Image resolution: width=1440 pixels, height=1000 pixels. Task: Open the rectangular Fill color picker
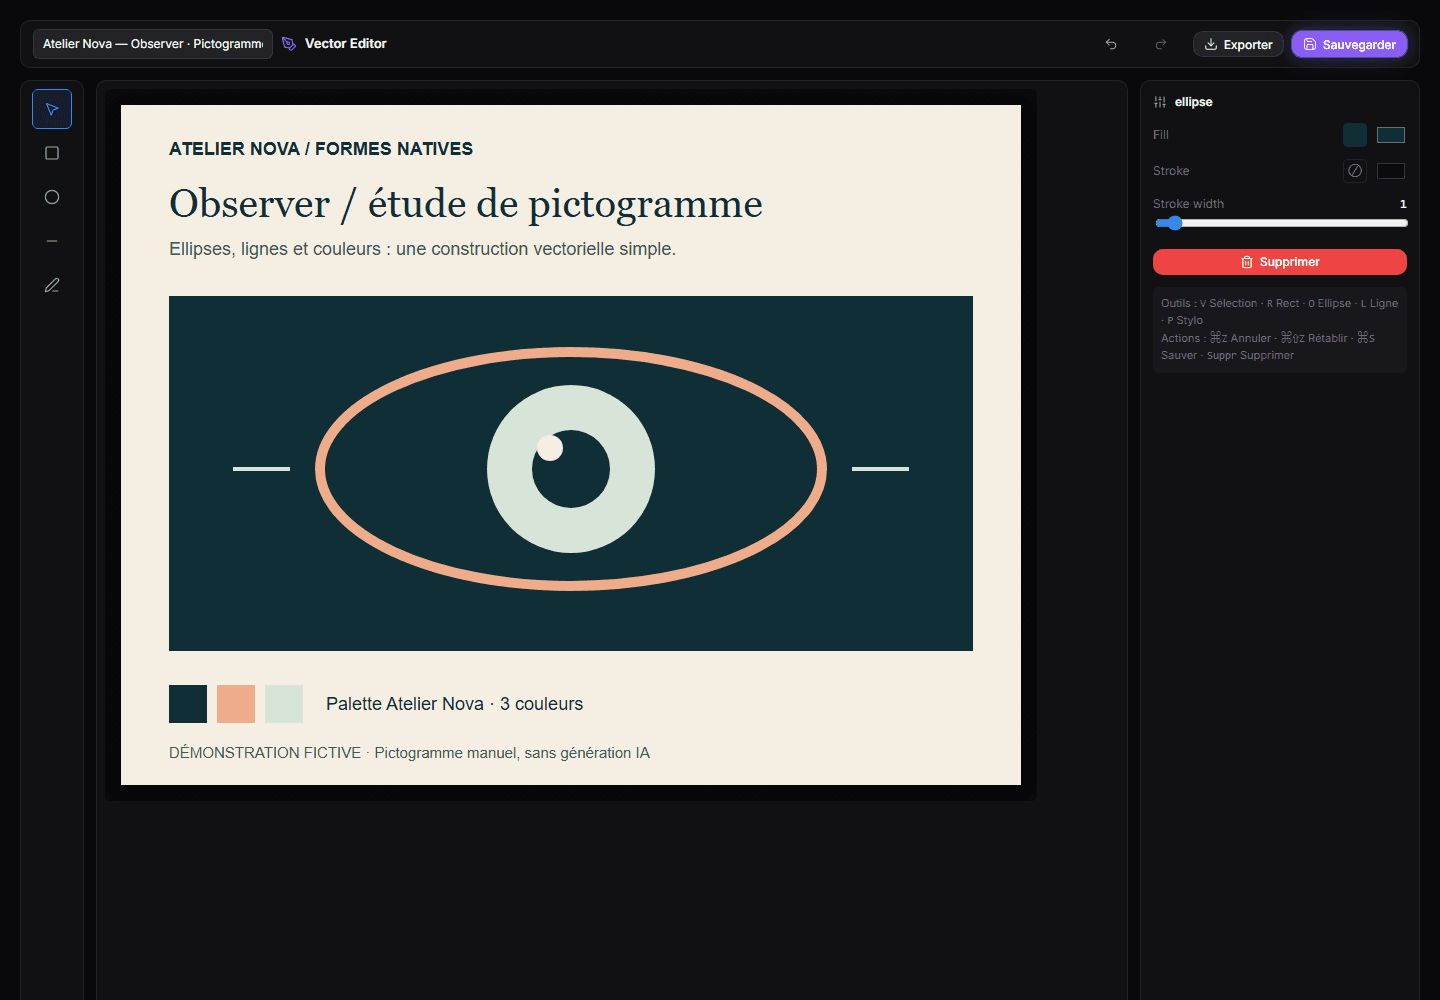(x=1391, y=135)
